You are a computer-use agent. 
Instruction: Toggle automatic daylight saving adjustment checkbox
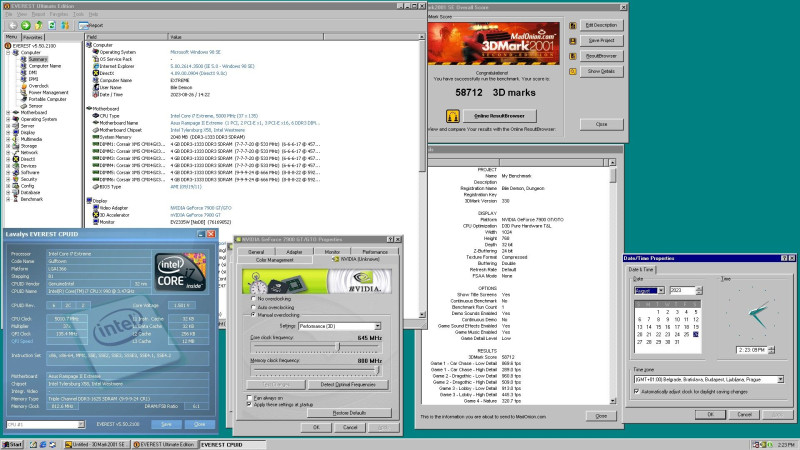point(636,391)
